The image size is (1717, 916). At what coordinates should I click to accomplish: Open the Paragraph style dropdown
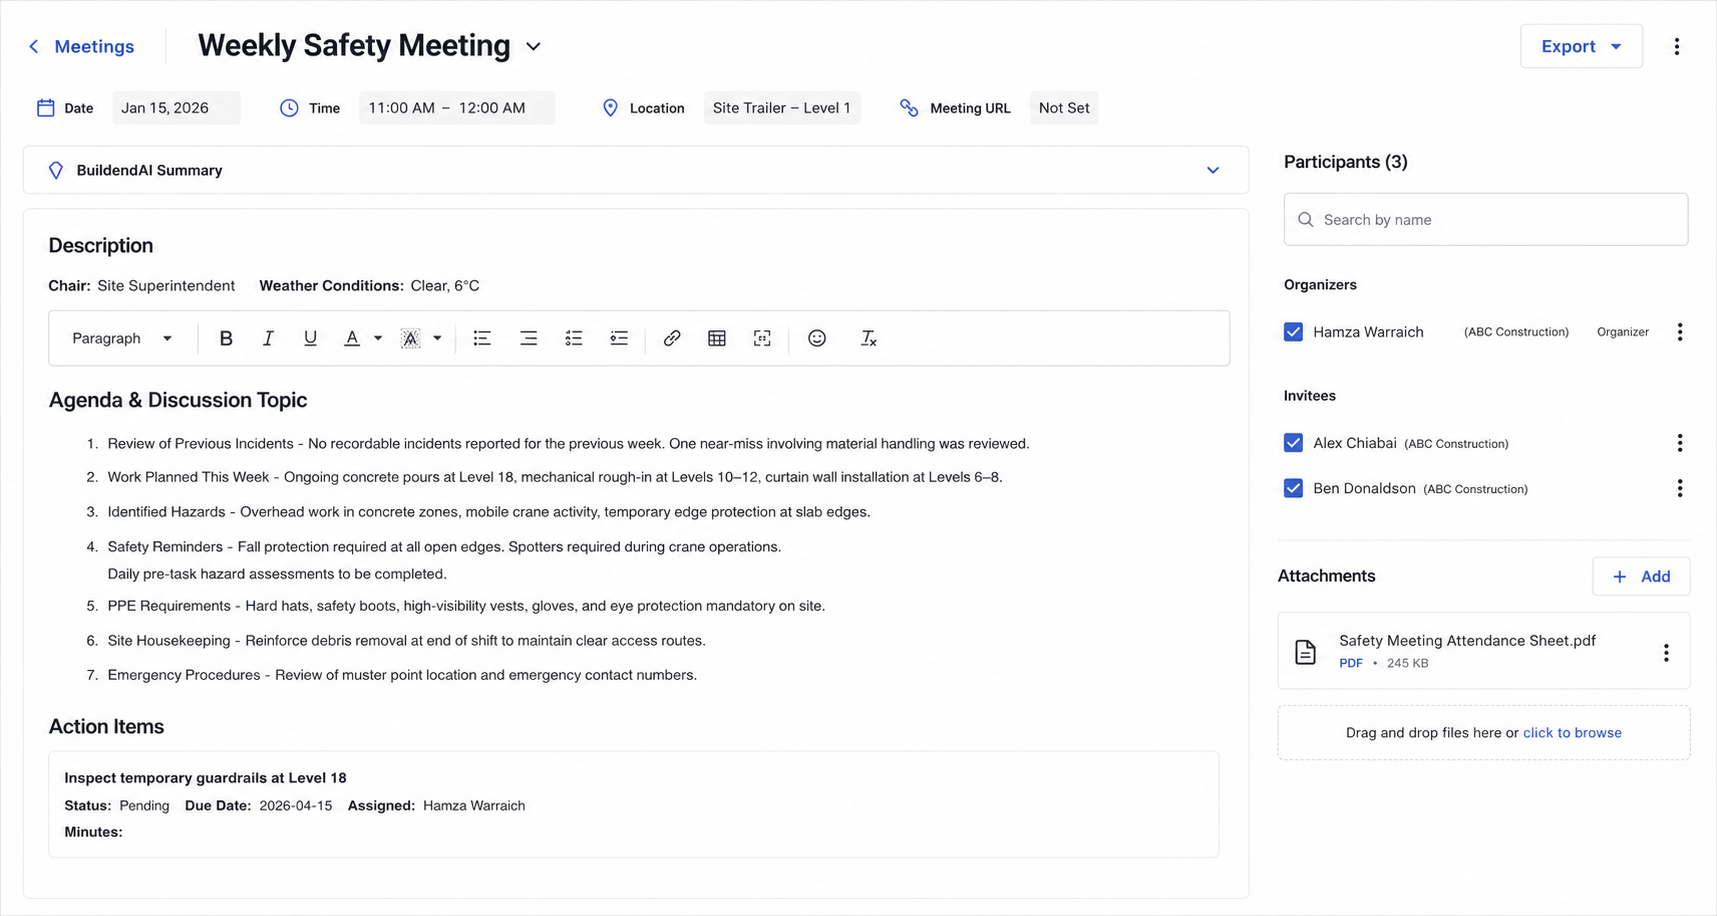point(122,338)
